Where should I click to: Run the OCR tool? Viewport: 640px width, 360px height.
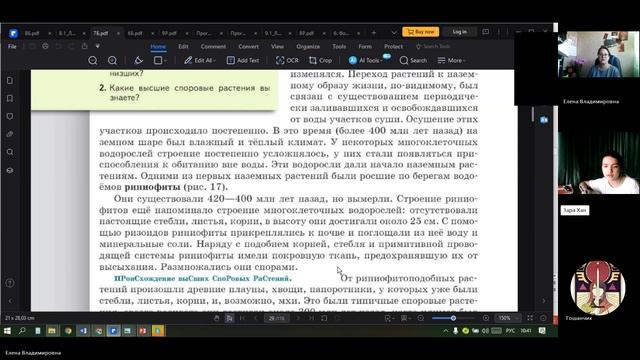click(287, 60)
